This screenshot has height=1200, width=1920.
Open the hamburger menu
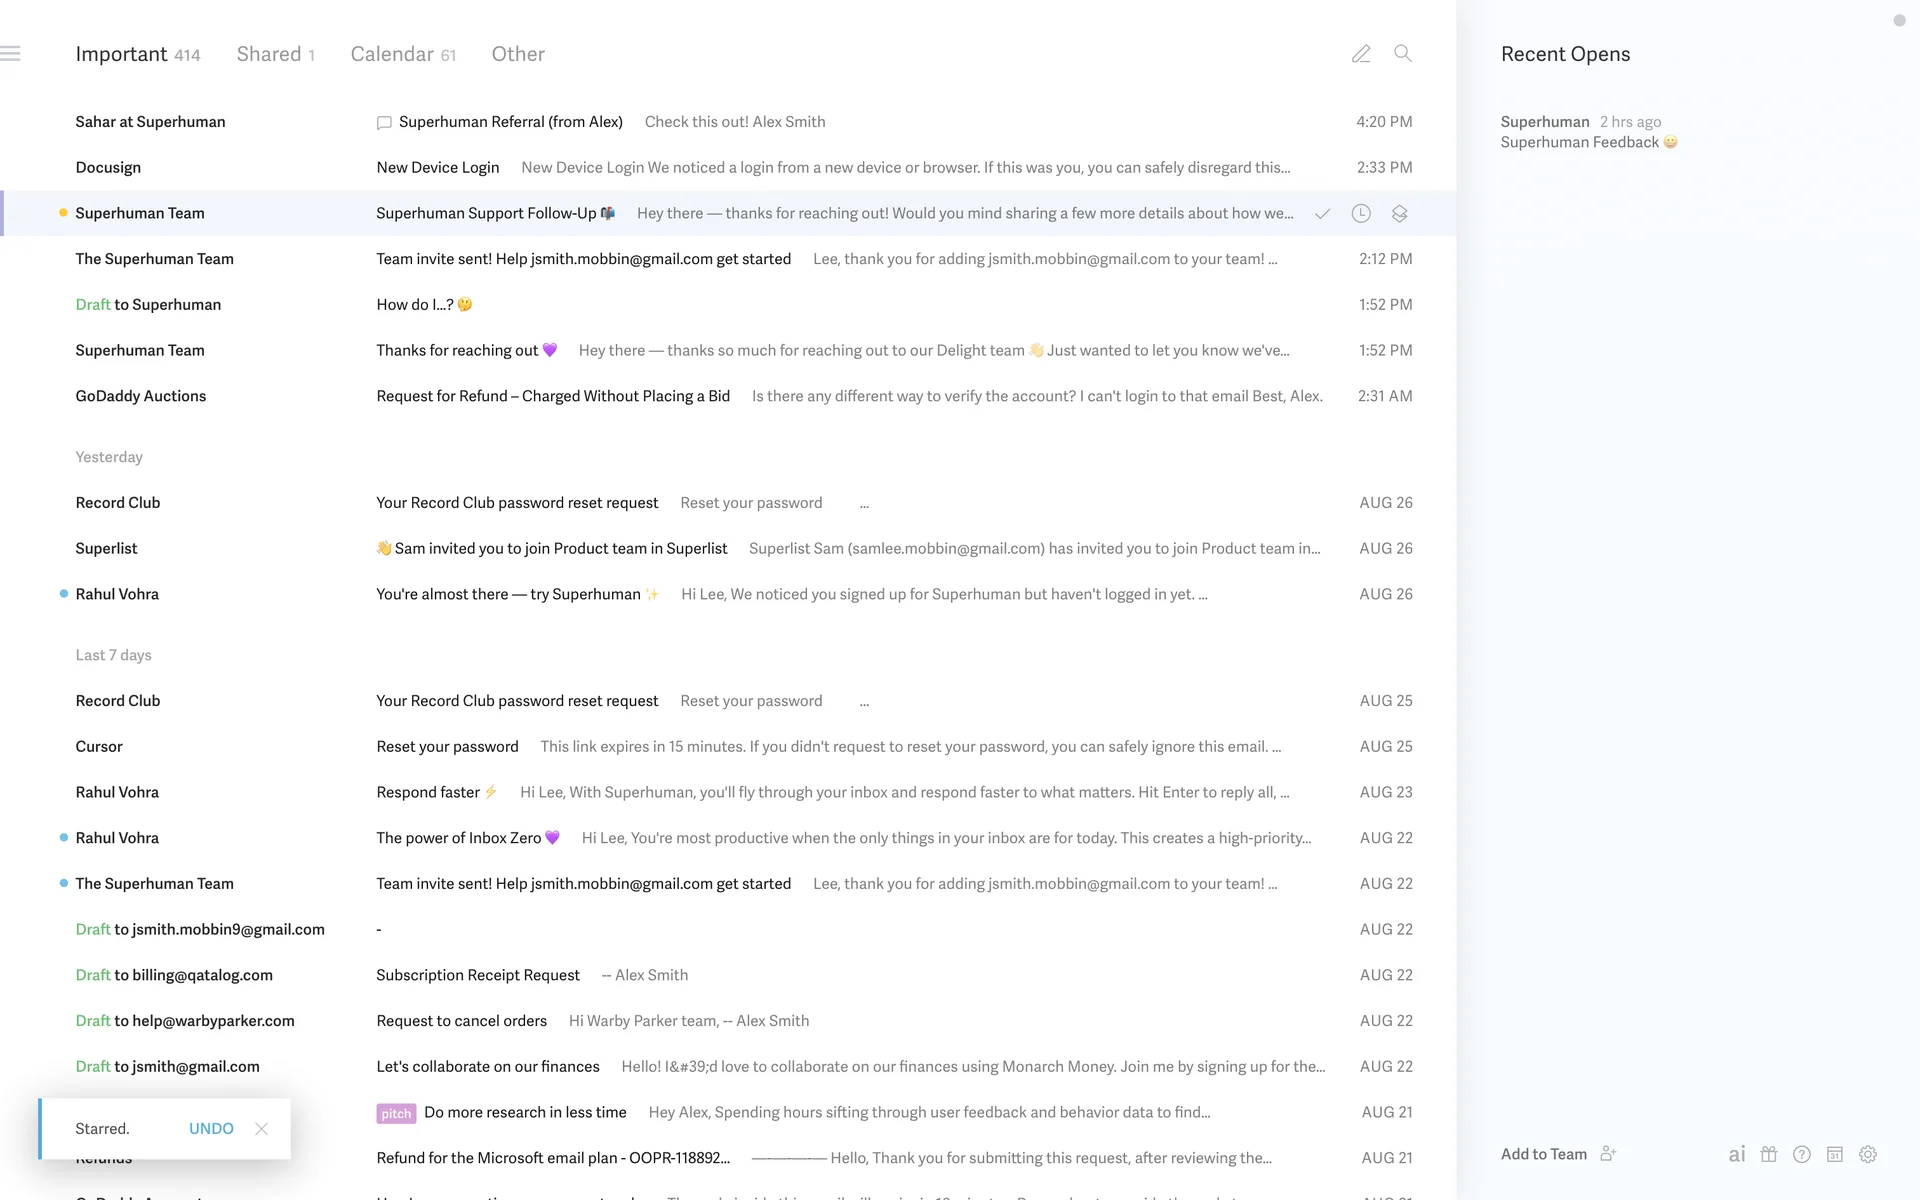11,54
